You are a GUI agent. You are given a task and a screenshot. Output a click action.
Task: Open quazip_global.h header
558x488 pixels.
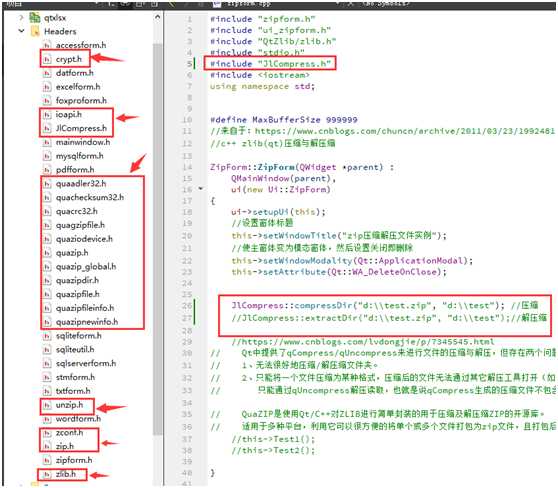point(86,267)
